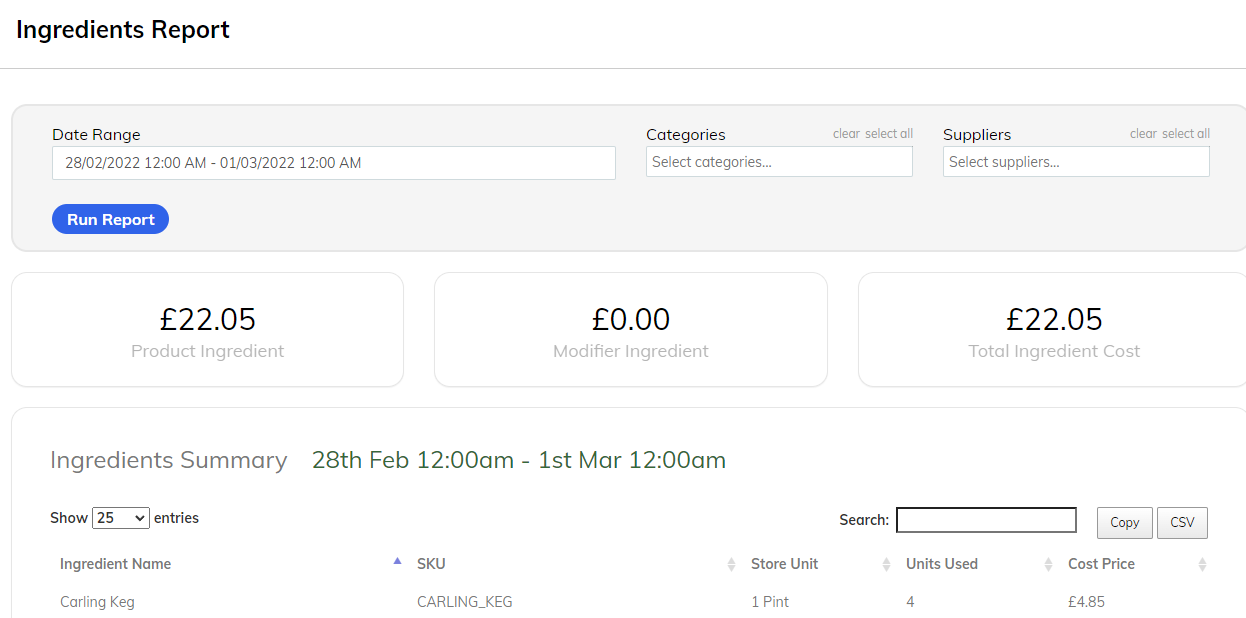Click select all link for Categories
The height and width of the screenshot is (618, 1246).
[x=888, y=134]
